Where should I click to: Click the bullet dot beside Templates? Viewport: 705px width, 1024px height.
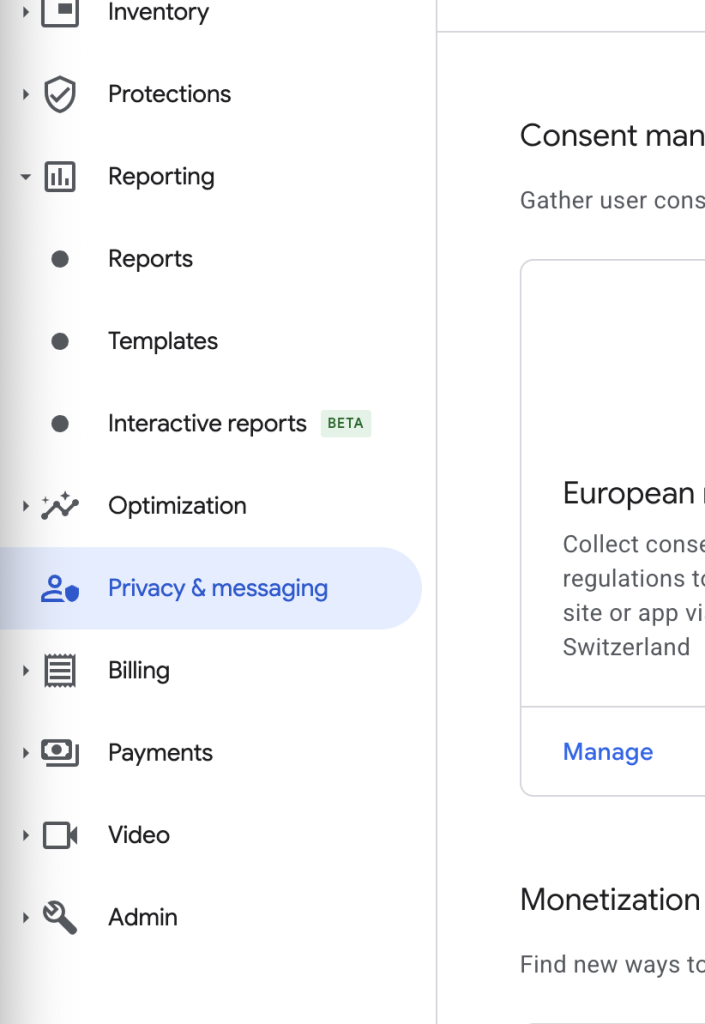(60, 342)
